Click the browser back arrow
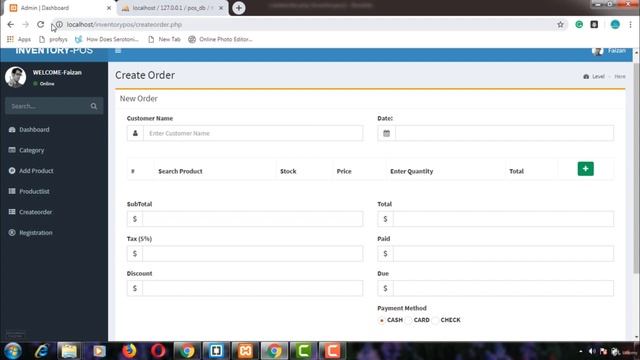This screenshot has height=360, width=640. 11,24
